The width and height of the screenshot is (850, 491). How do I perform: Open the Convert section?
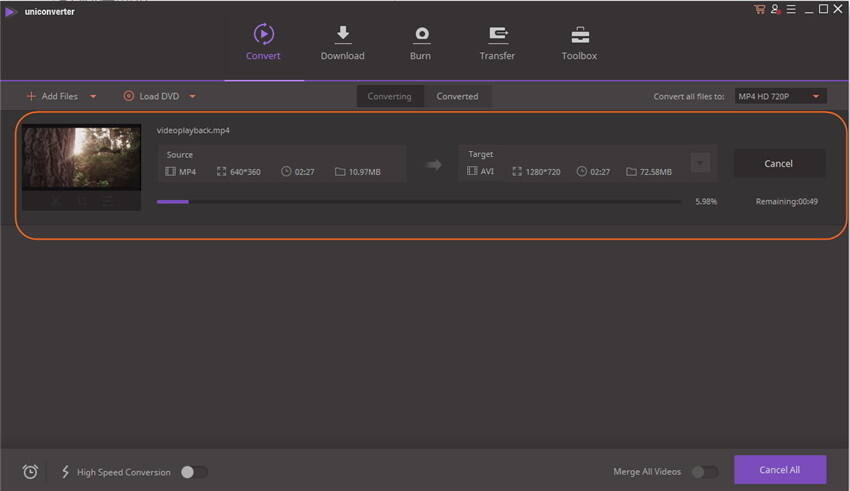pyautogui.click(x=263, y=42)
